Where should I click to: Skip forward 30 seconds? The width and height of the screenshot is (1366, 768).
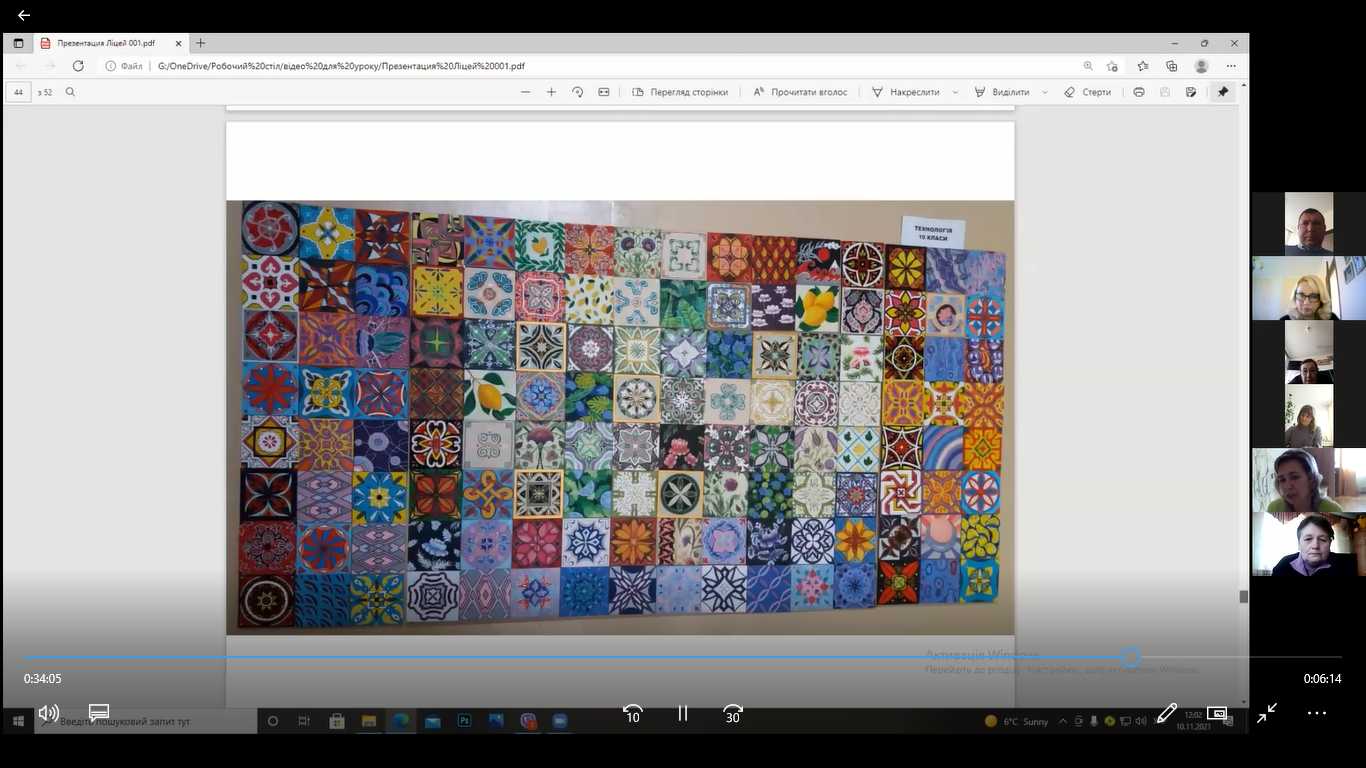pyautogui.click(x=733, y=713)
